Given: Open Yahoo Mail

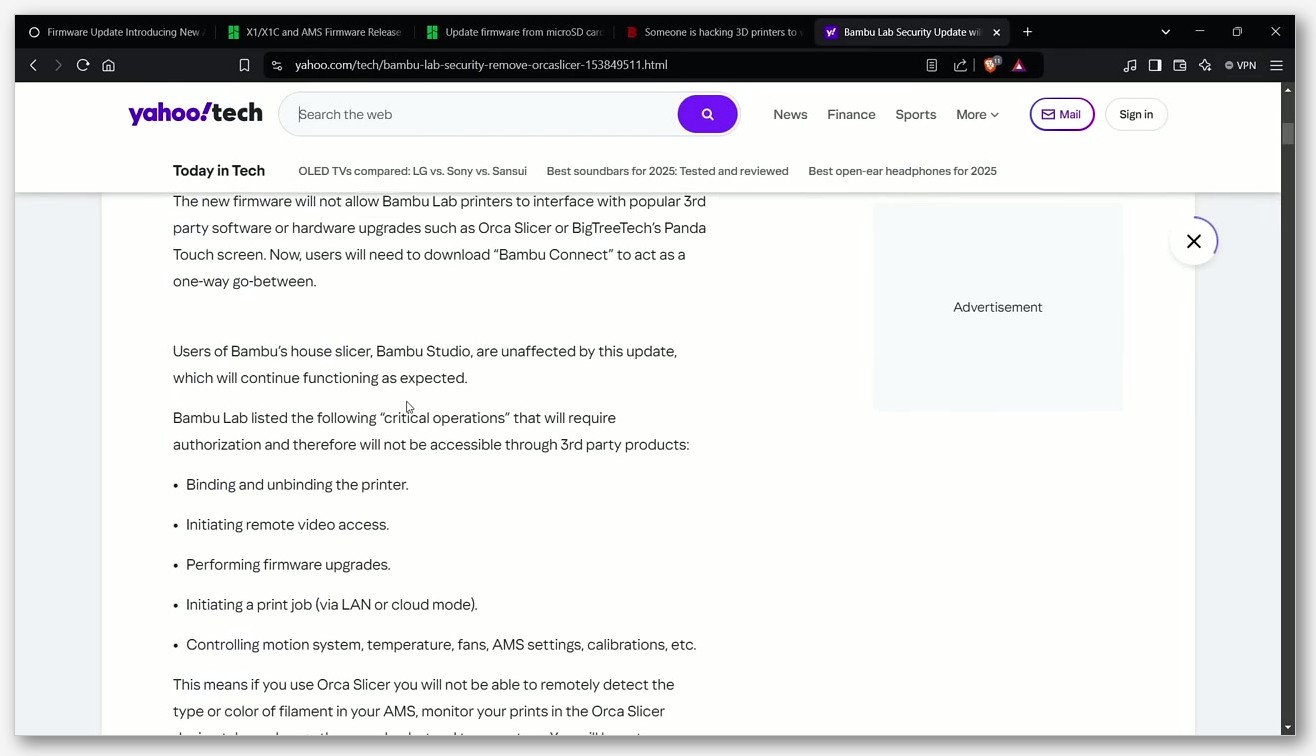Looking at the screenshot, I should [x=1062, y=114].
